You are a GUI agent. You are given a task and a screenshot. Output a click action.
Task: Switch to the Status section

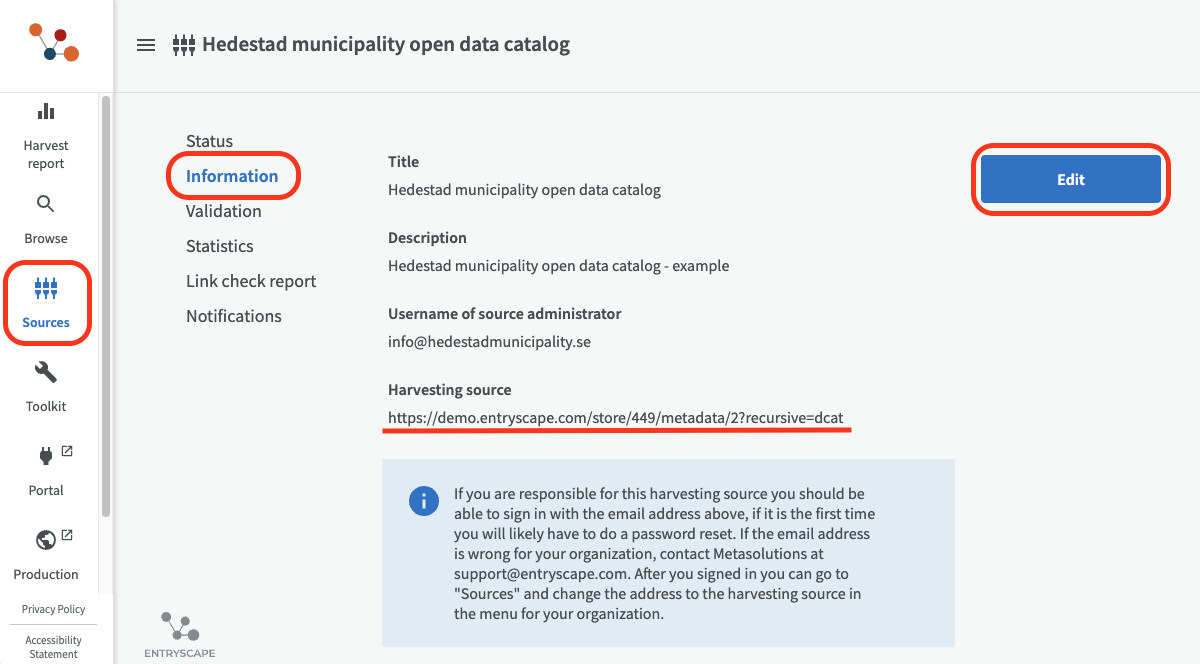pyautogui.click(x=209, y=141)
